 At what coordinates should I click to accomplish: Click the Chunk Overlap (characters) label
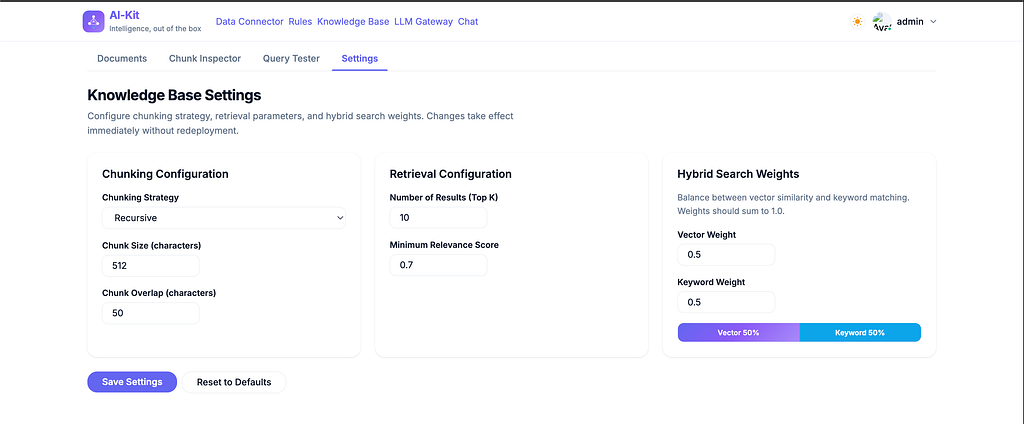pos(159,293)
